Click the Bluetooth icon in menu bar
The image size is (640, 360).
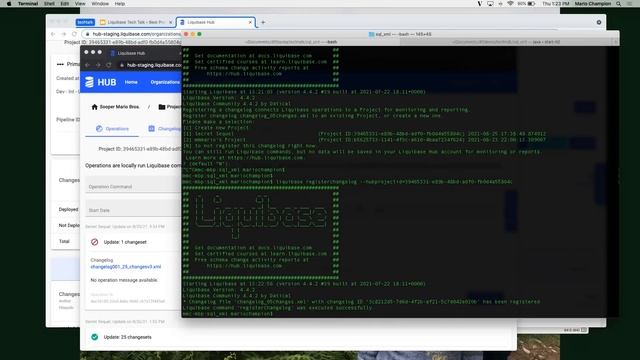(x=500, y=4)
